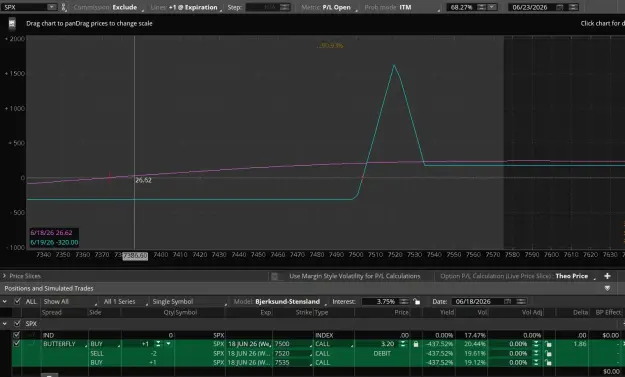Viewport: 625px width, 377px height.
Task: Click the Yield column header
Action: click(x=447, y=312)
